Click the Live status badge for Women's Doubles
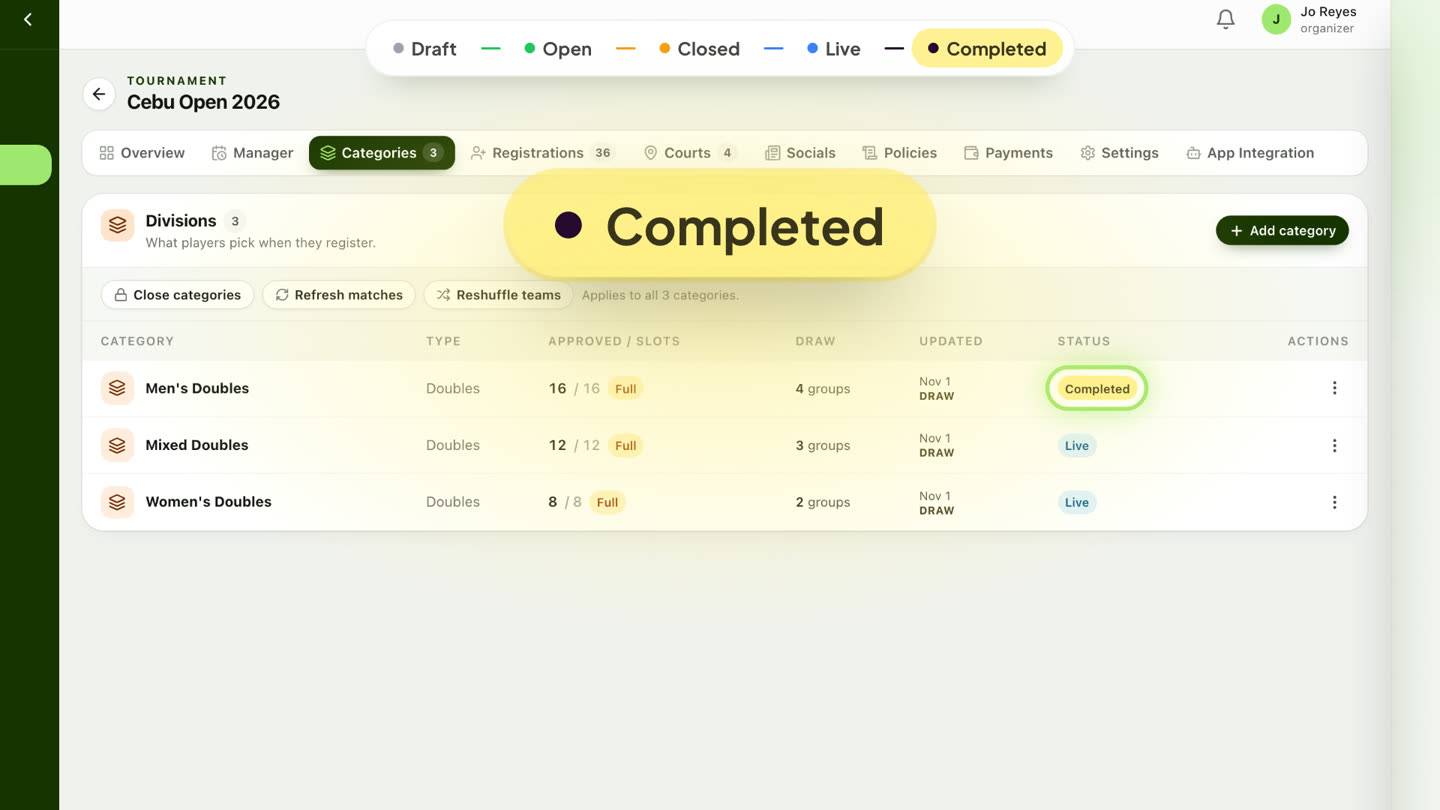 point(1077,503)
